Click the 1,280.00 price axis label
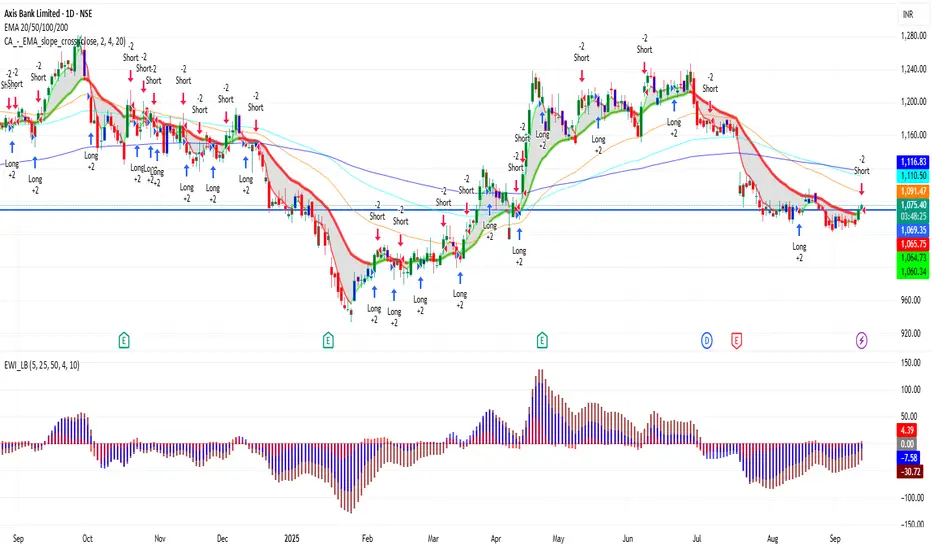 914,36
